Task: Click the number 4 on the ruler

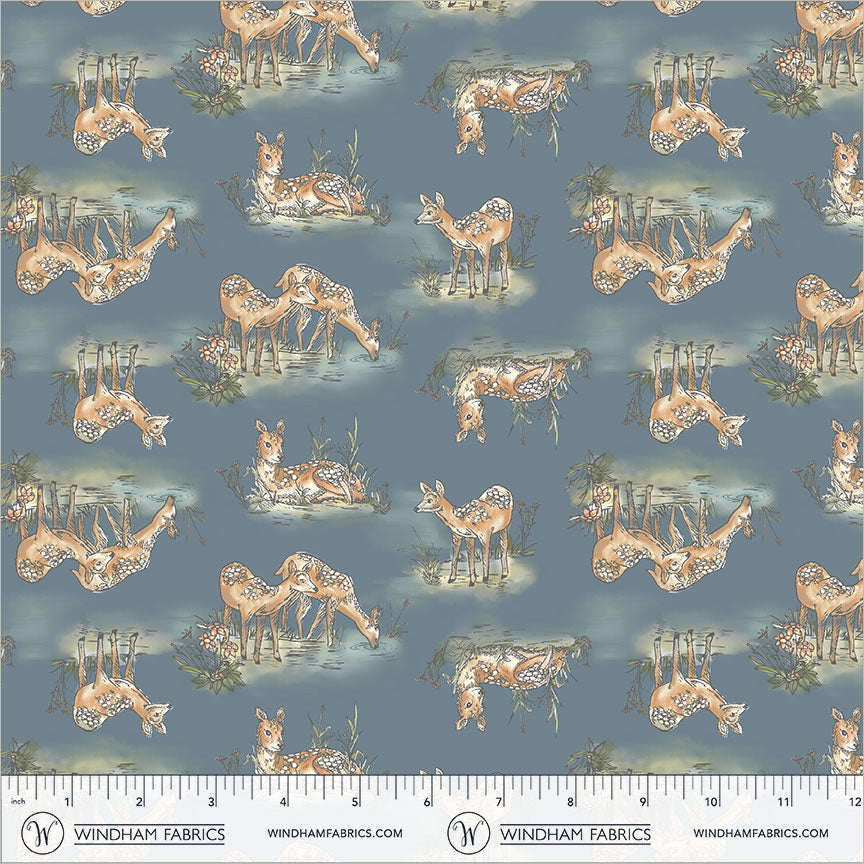Action: (283, 802)
